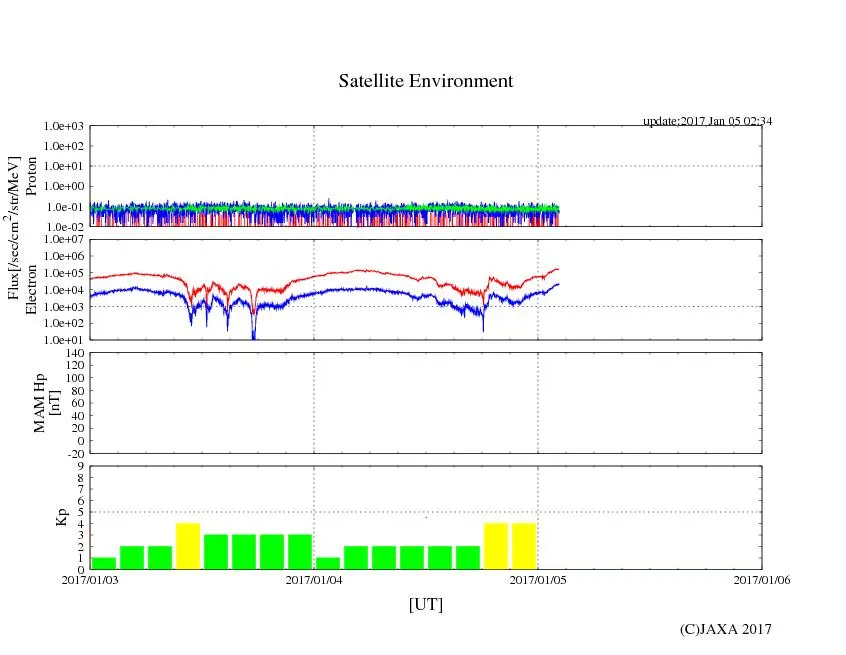Select the 2017/01/06 date label on the x-axis
The width and height of the screenshot is (846, 655).
tap(762, 579)
